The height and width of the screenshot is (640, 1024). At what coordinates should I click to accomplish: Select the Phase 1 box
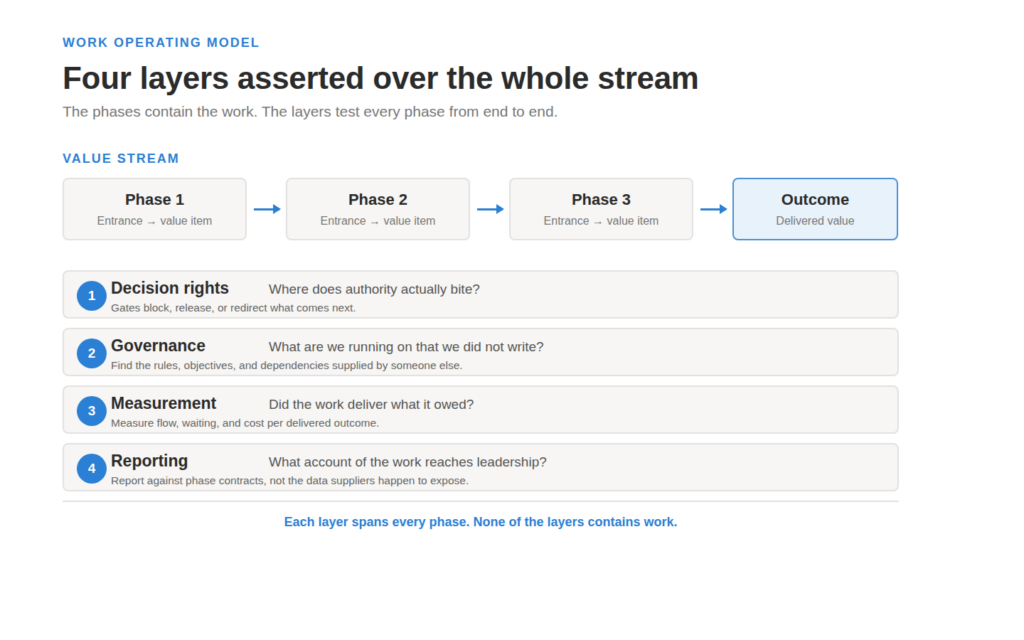(x=155, y=209)
